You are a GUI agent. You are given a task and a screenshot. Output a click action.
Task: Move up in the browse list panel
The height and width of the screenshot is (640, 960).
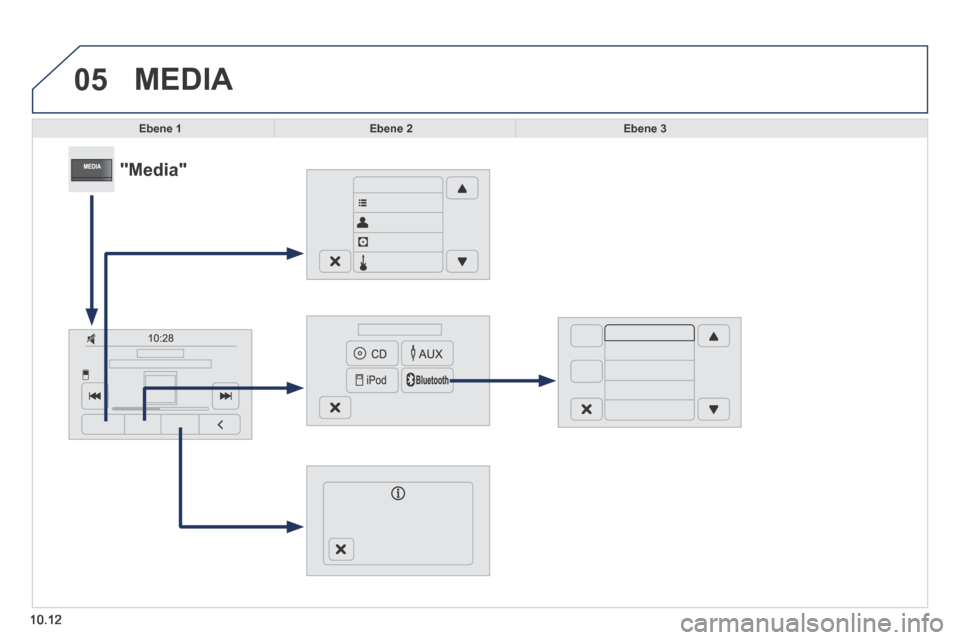(462, 188)
